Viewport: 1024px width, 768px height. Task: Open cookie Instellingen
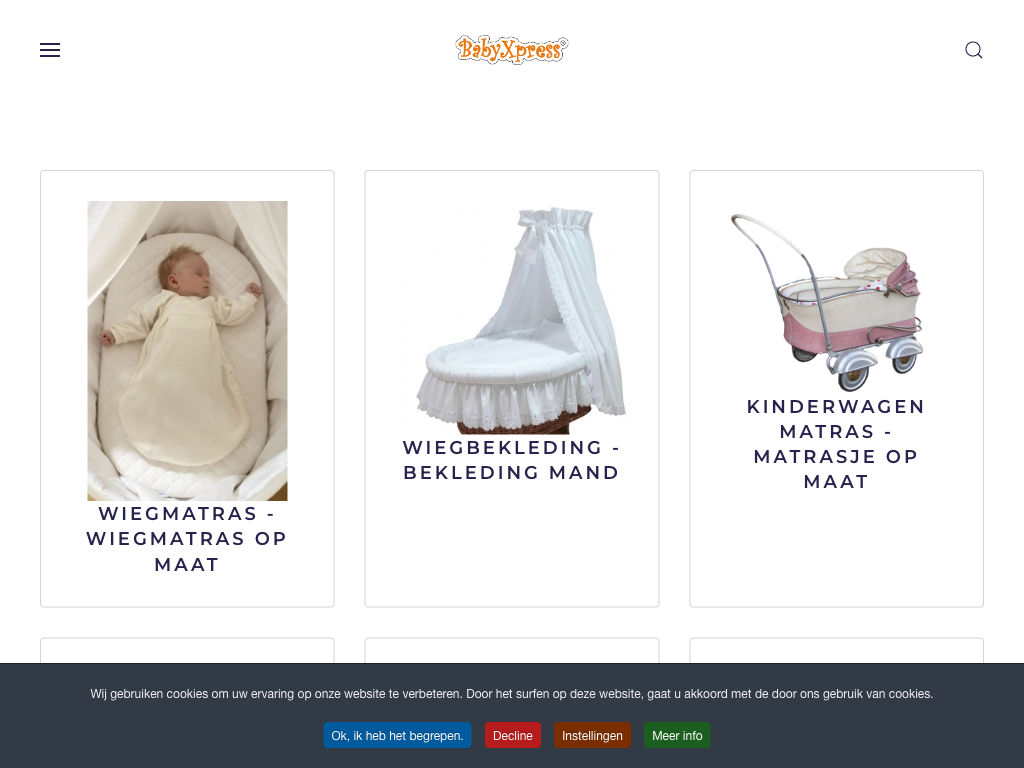tap(592, 735)
